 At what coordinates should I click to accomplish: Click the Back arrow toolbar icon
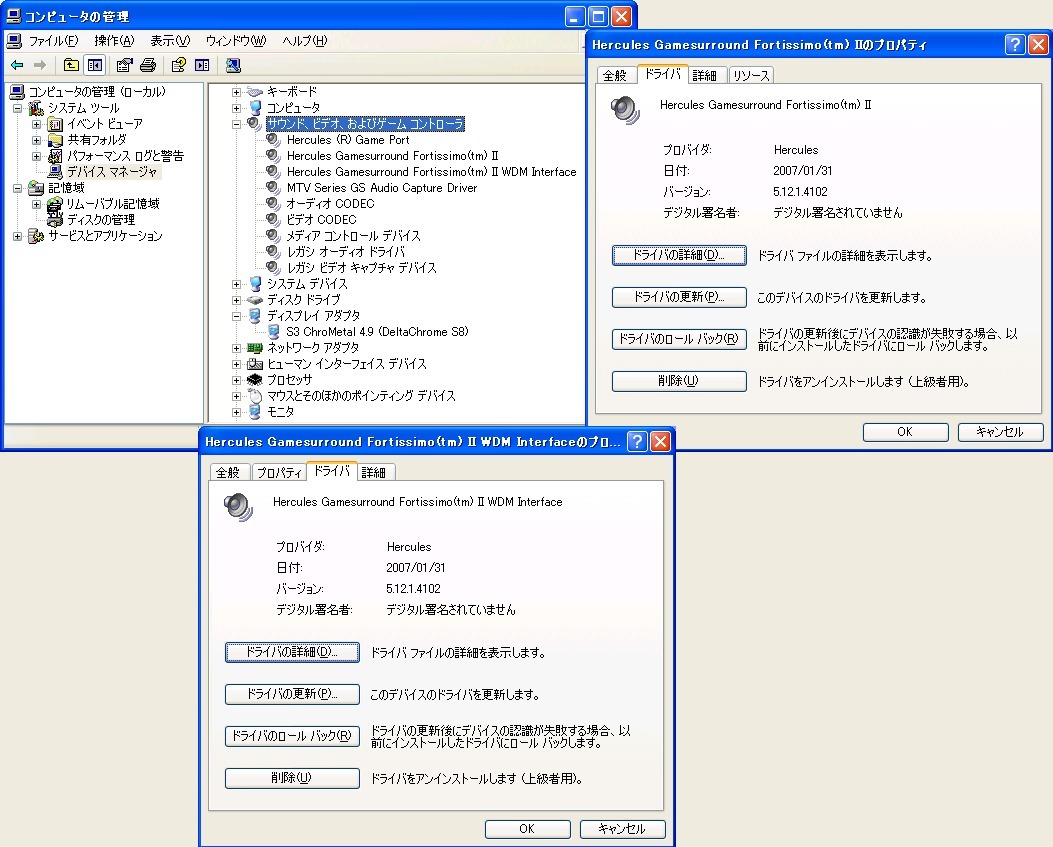[x=17, y=65]
